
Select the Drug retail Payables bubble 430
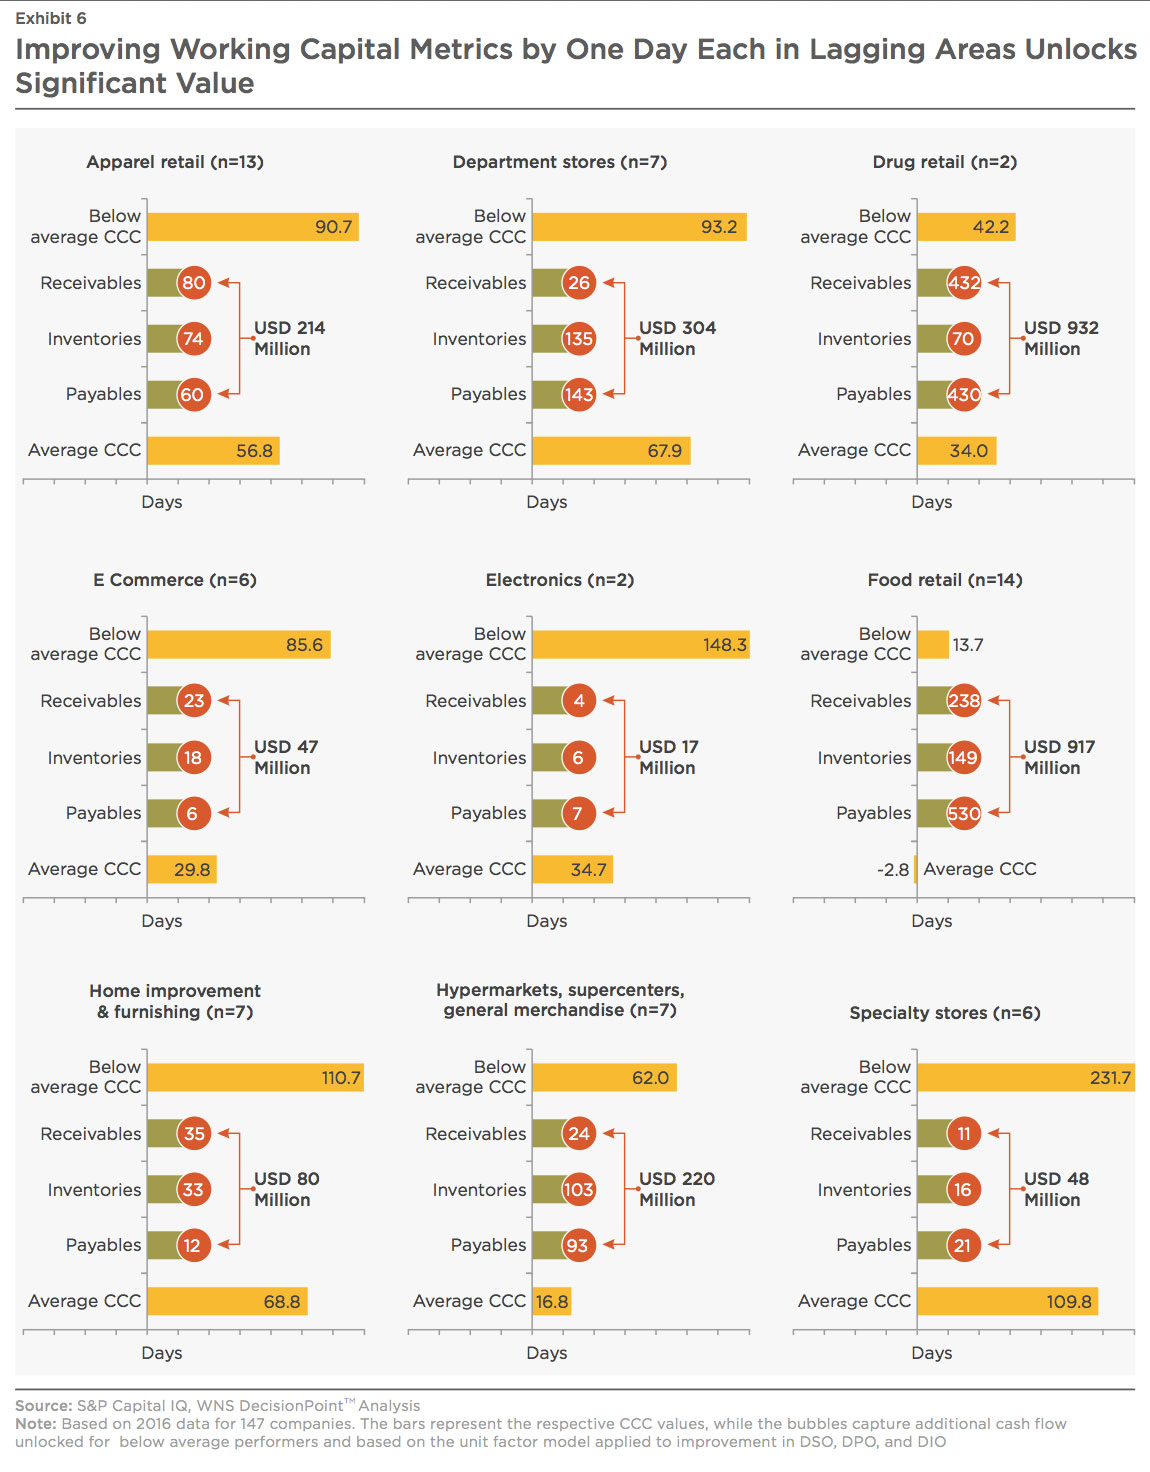(x=964, y=395)
